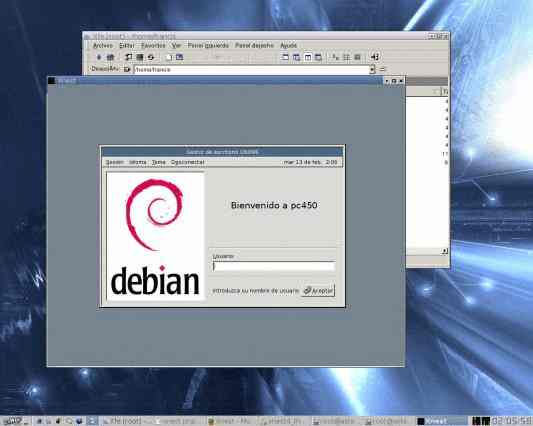
Task: Click the new folder icon in Xfe toolbar
Action: 179,57
